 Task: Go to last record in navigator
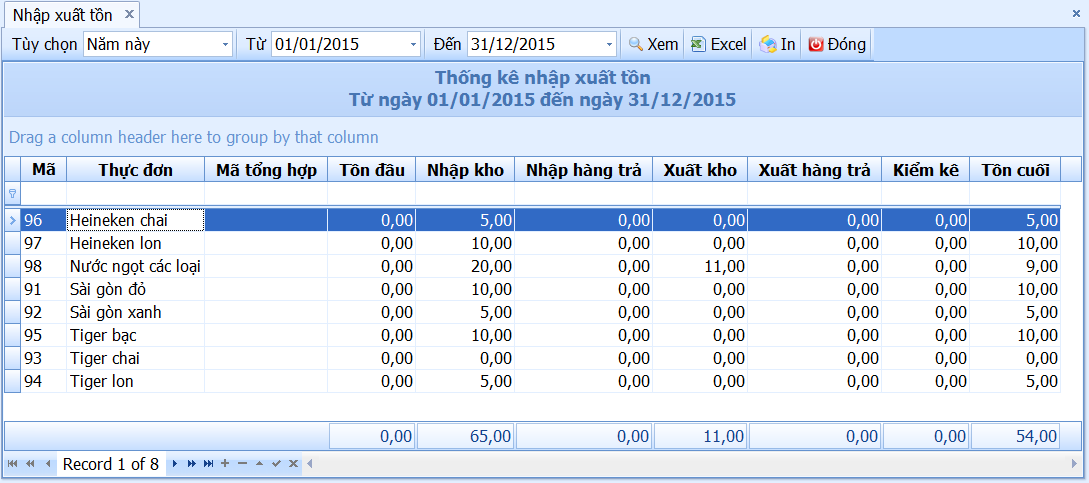click(x=208, y=464)
